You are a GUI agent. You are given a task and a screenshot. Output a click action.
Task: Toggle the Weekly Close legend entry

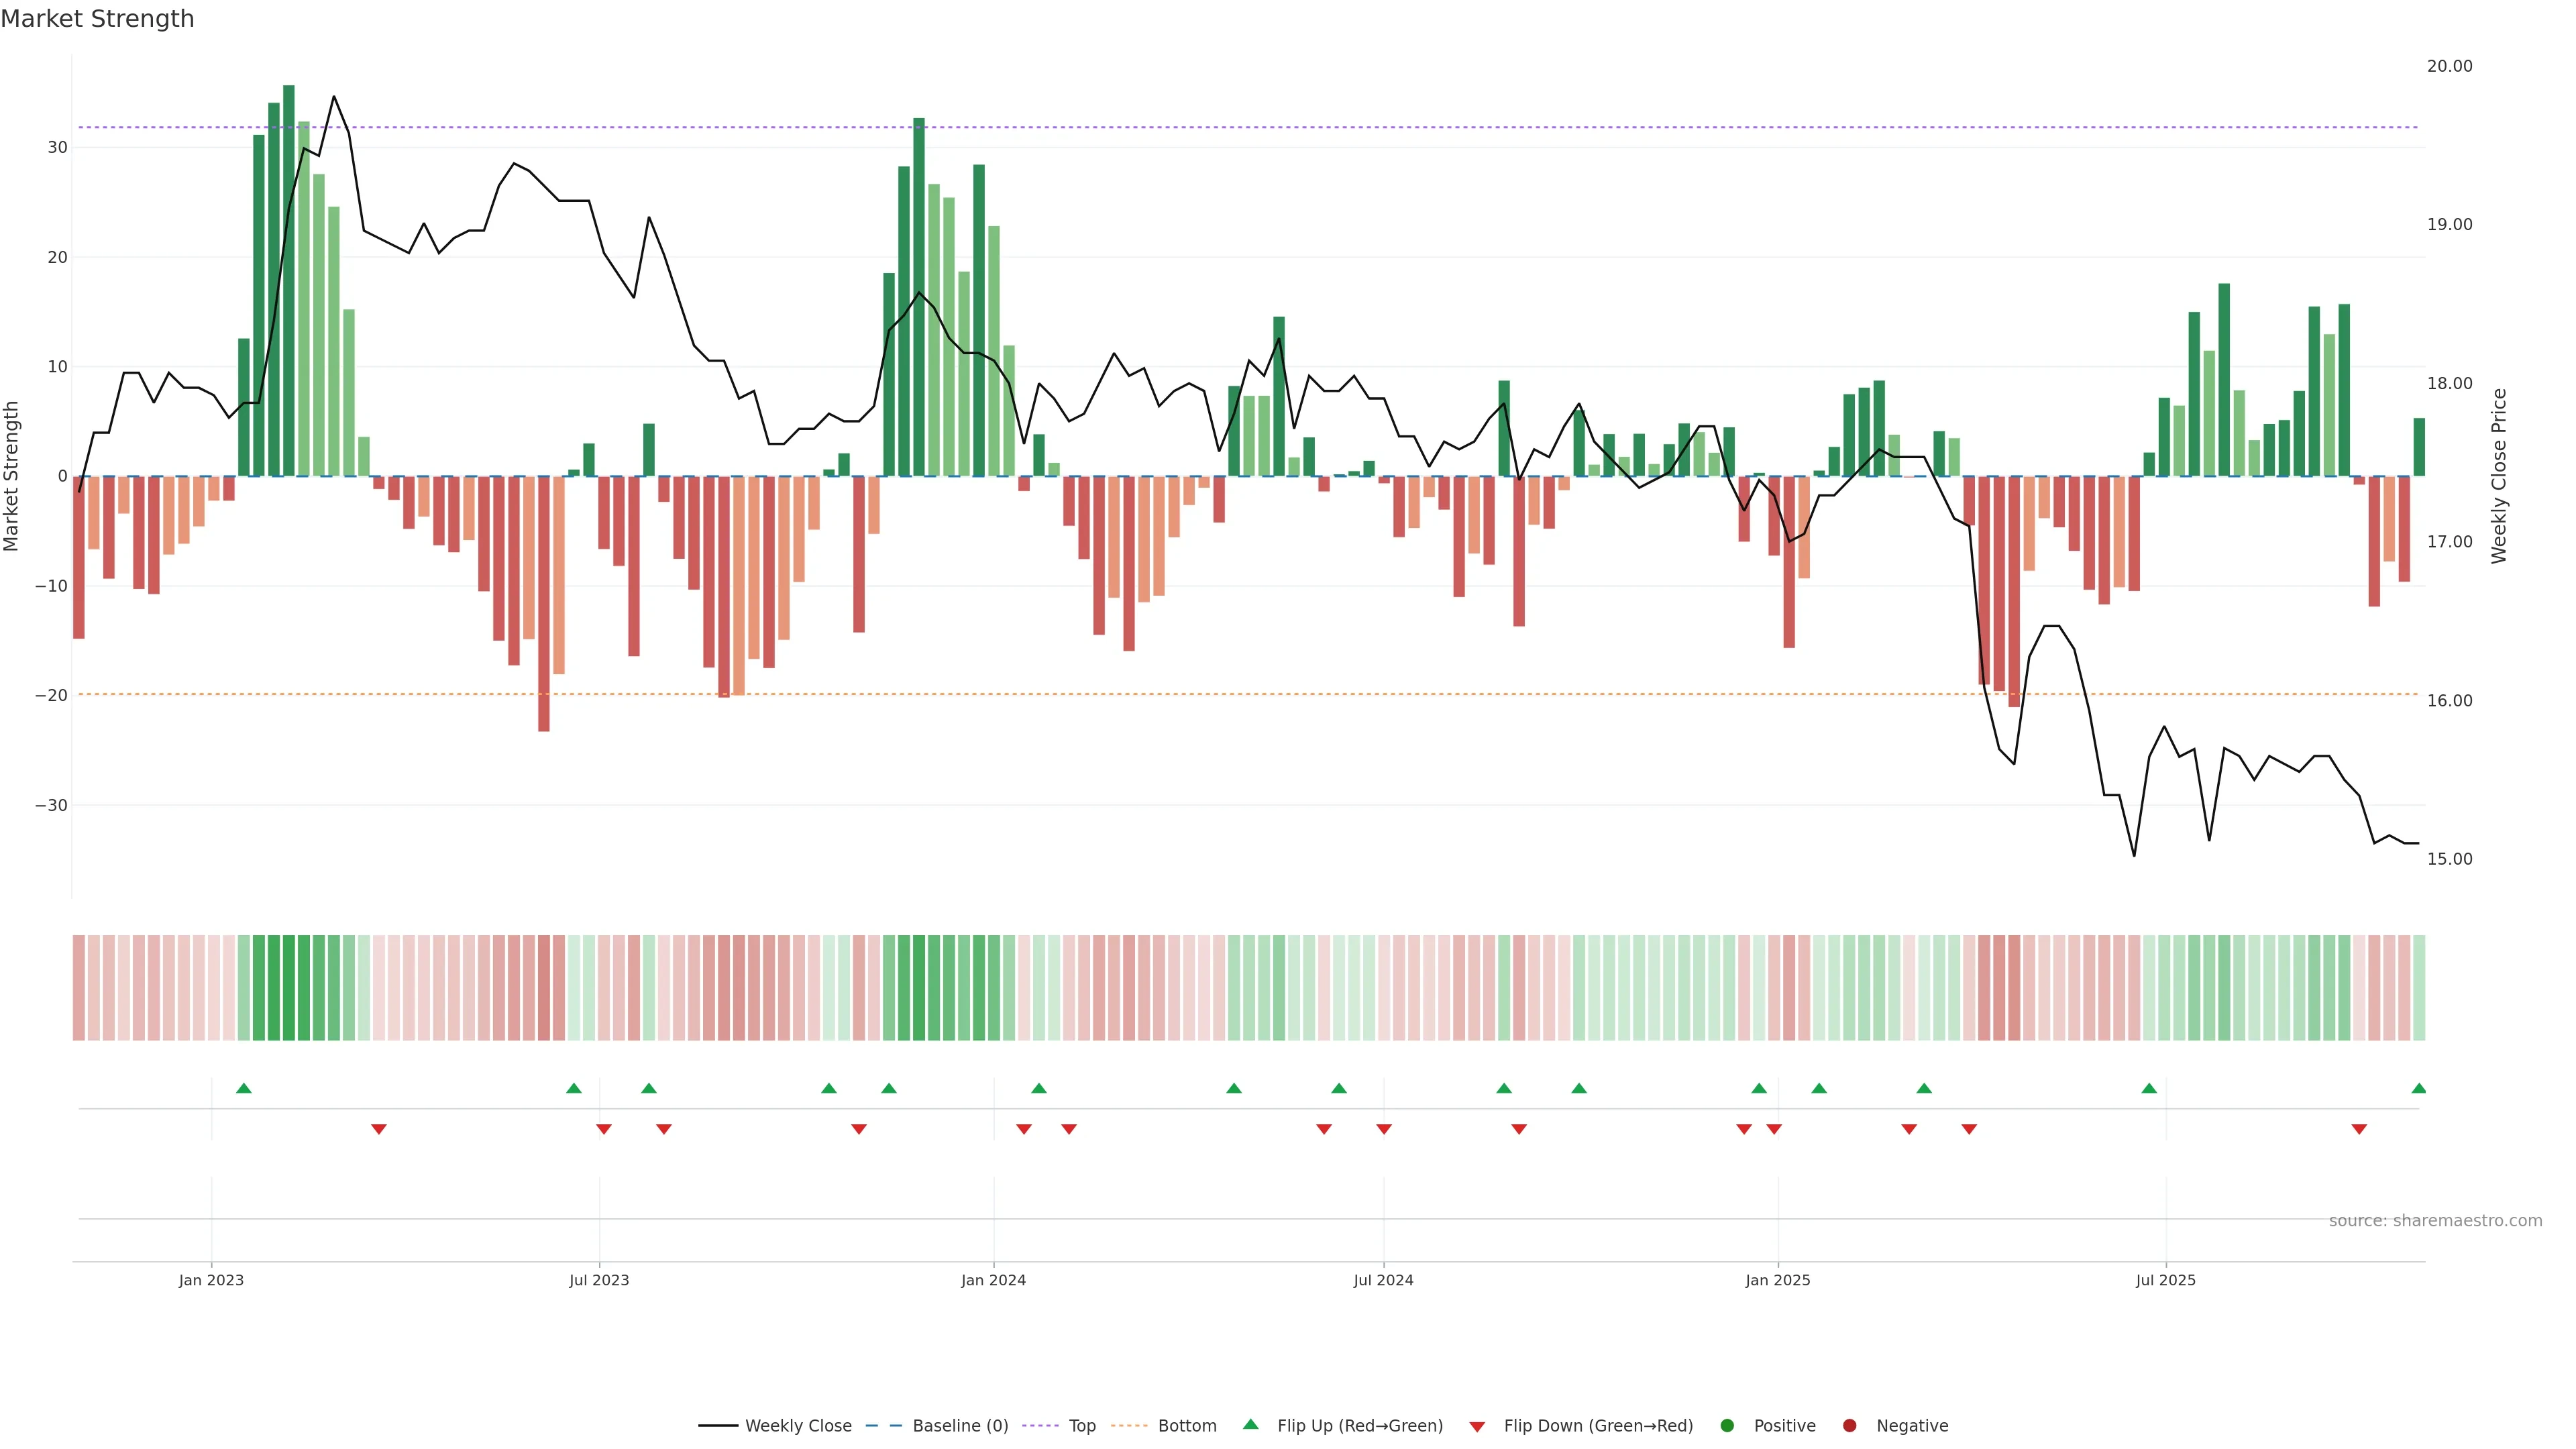[x=798, y=1426]
